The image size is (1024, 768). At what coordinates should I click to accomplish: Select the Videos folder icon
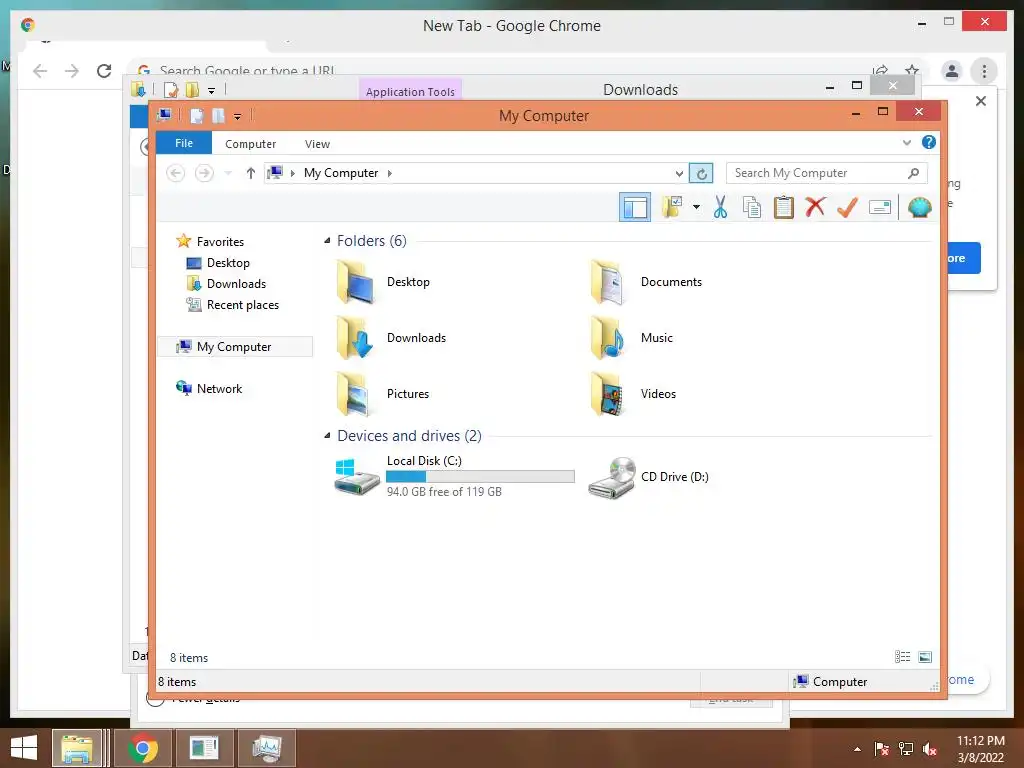pos(609,394)
